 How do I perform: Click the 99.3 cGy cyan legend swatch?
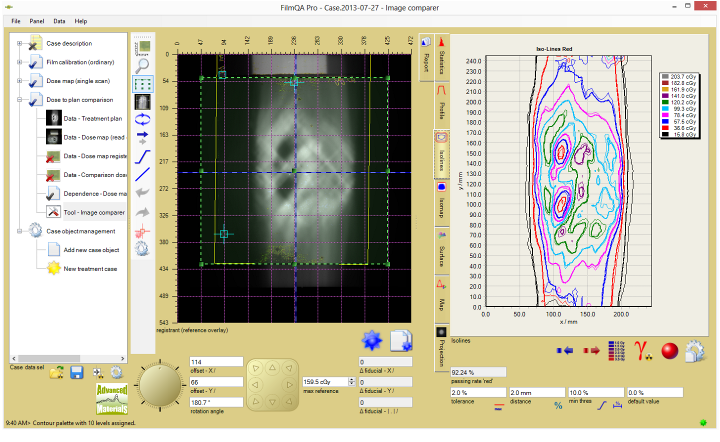[665, 109]
